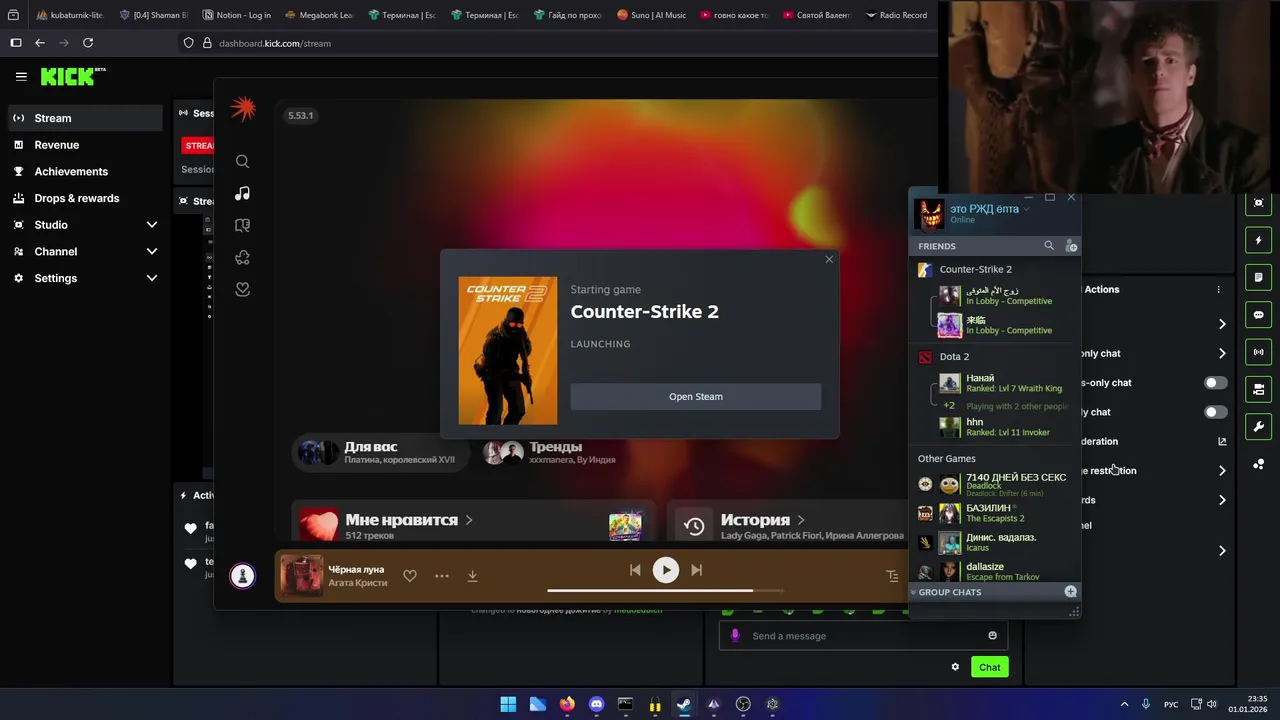Image resolution: width=1280 pixels, height=720 pixels.
Task: Click the lightning bolt icon in Kick's right toolbar
Action: (1258, 240)
